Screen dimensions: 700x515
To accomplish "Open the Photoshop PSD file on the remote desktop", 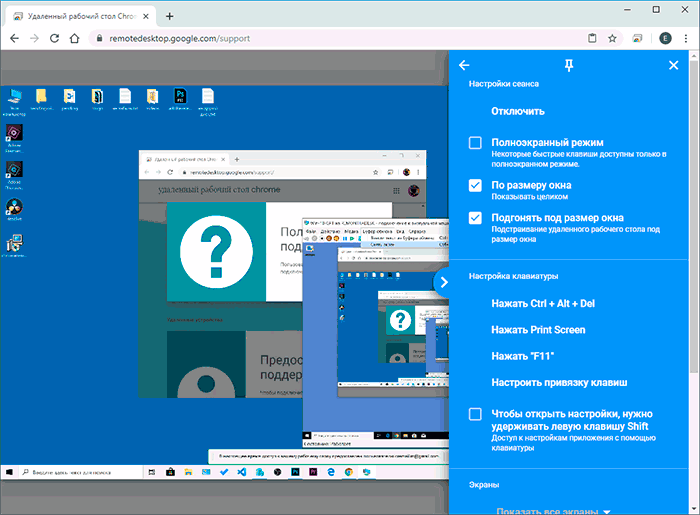I will tap(180, 99).
